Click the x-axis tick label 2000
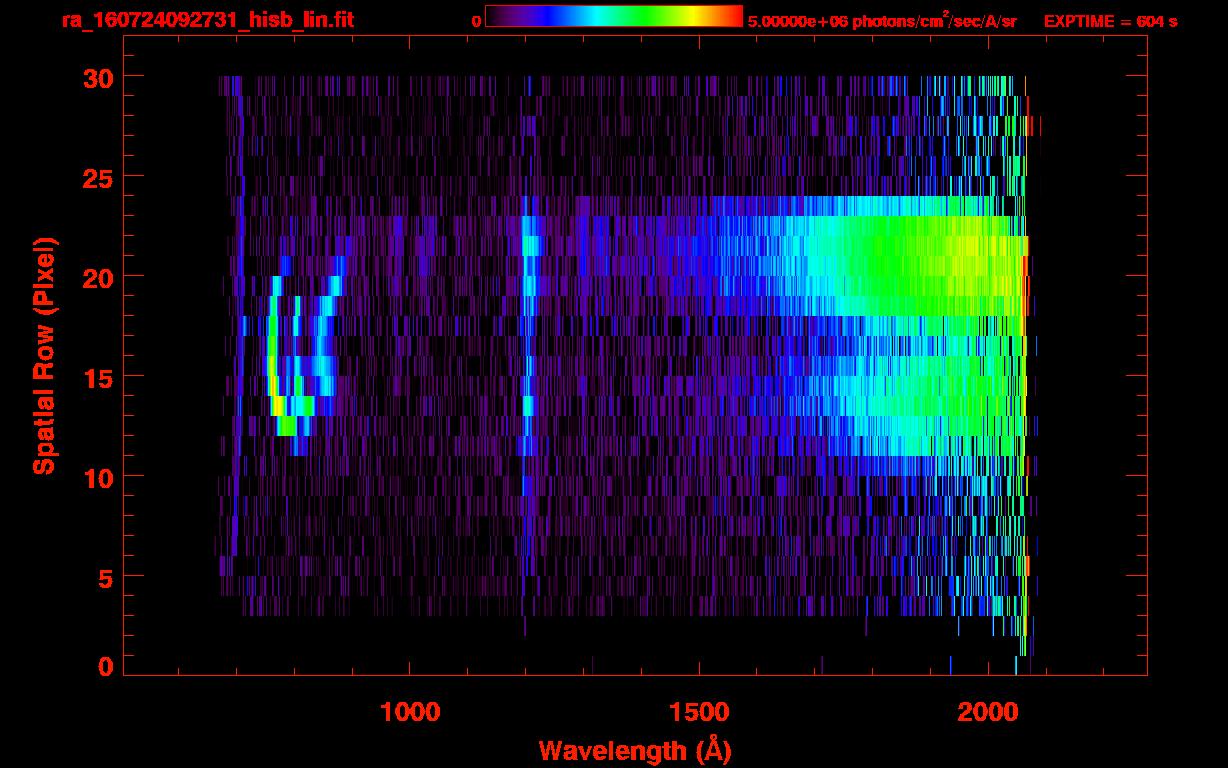 click(x=988, y=711)
